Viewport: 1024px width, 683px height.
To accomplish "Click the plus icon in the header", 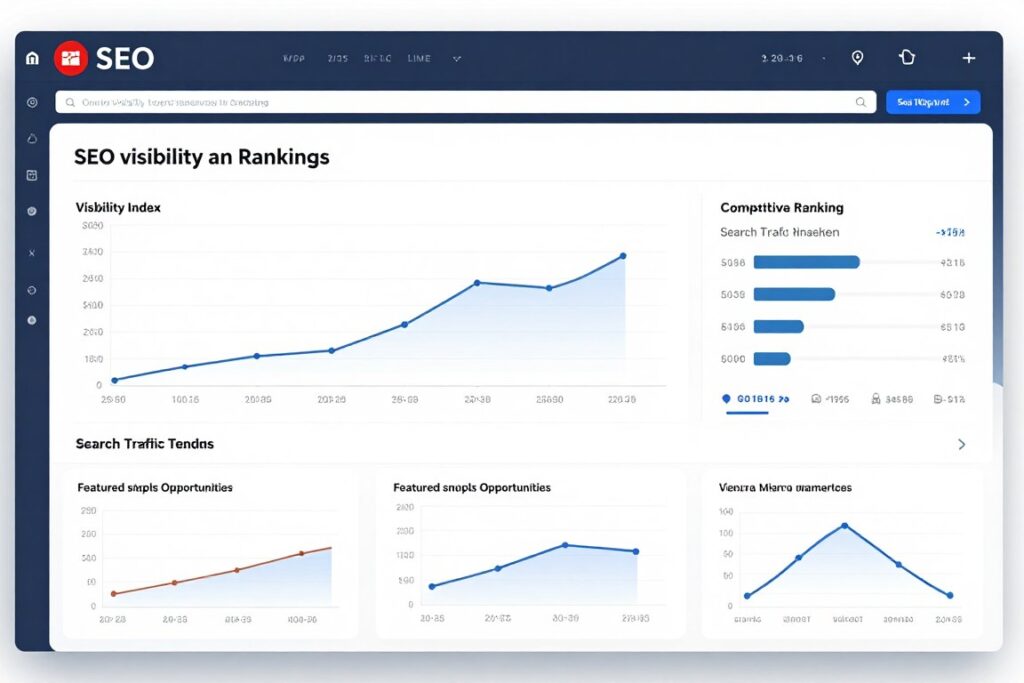I will coord(968,58).
